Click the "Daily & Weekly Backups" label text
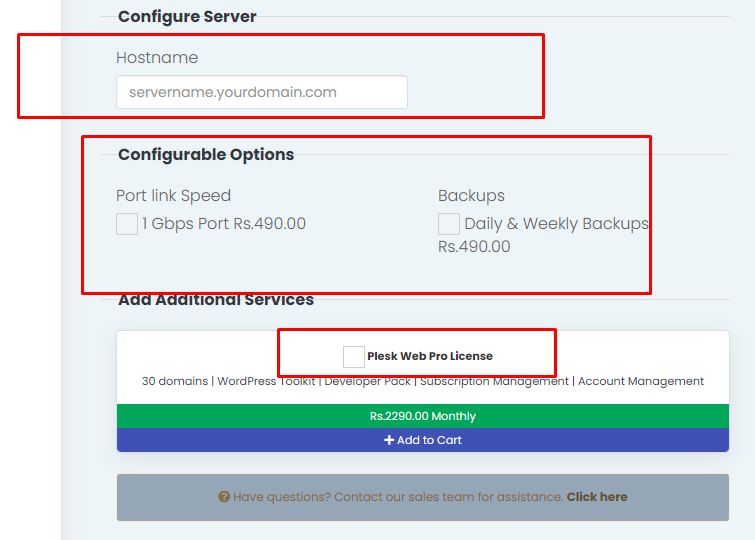The height and width of the screenshot is (540, 755). (556, 224)
